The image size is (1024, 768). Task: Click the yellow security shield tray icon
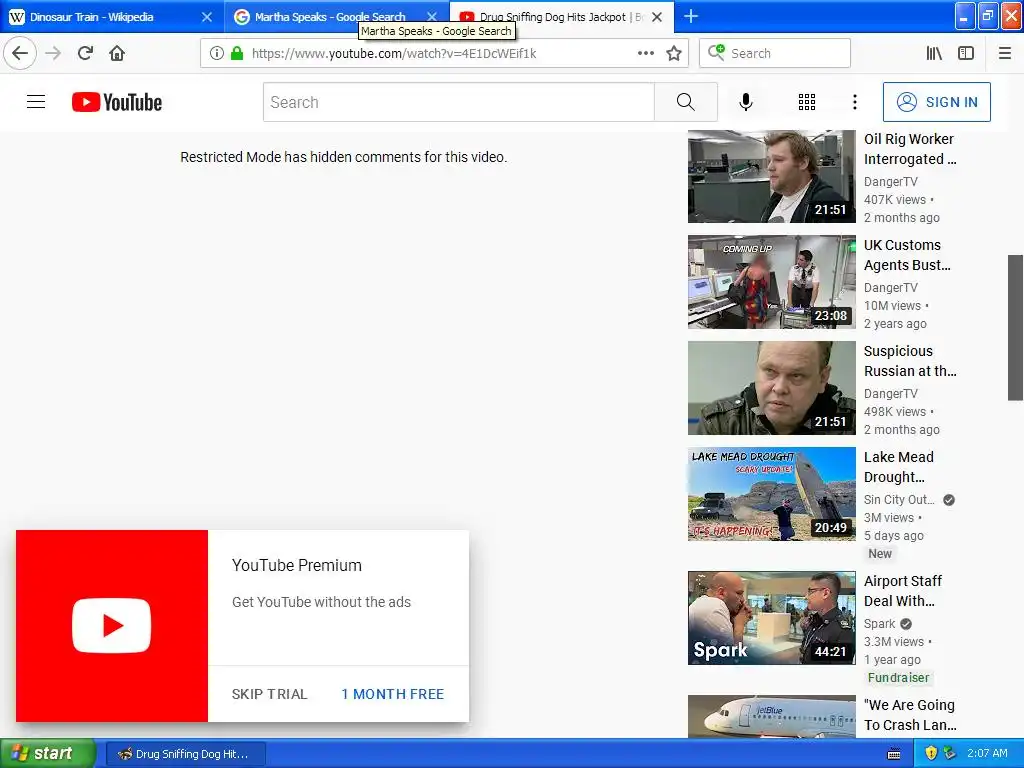[x=931, y=753]
